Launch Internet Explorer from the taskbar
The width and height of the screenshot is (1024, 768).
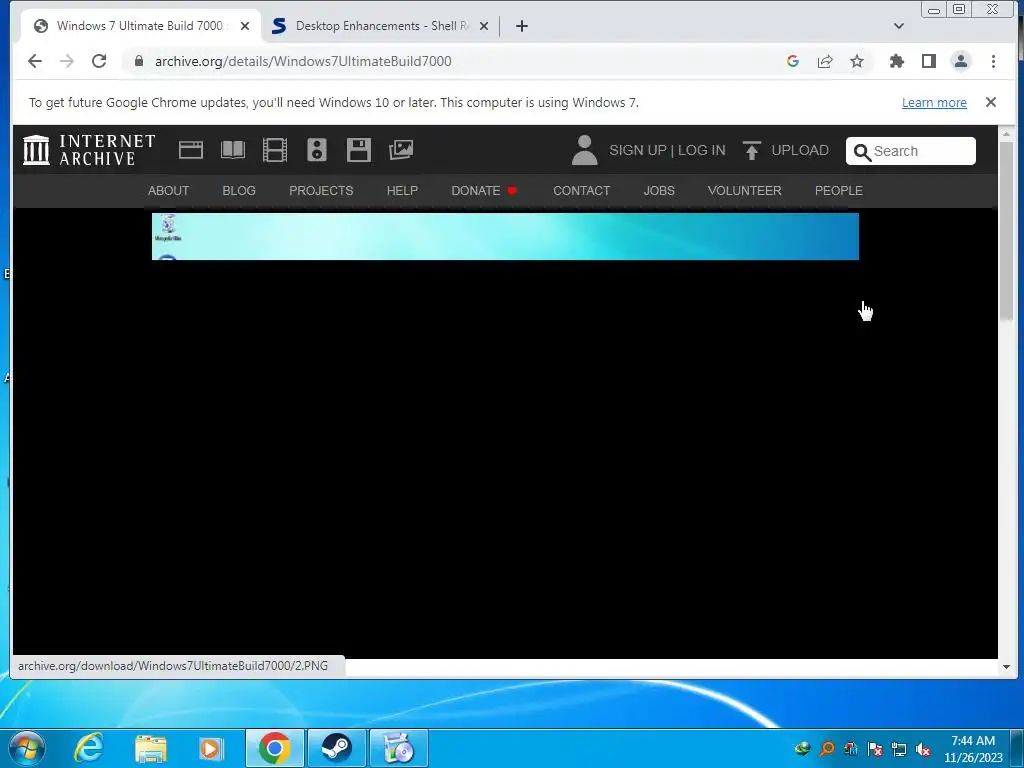click(x=88, y=748)
